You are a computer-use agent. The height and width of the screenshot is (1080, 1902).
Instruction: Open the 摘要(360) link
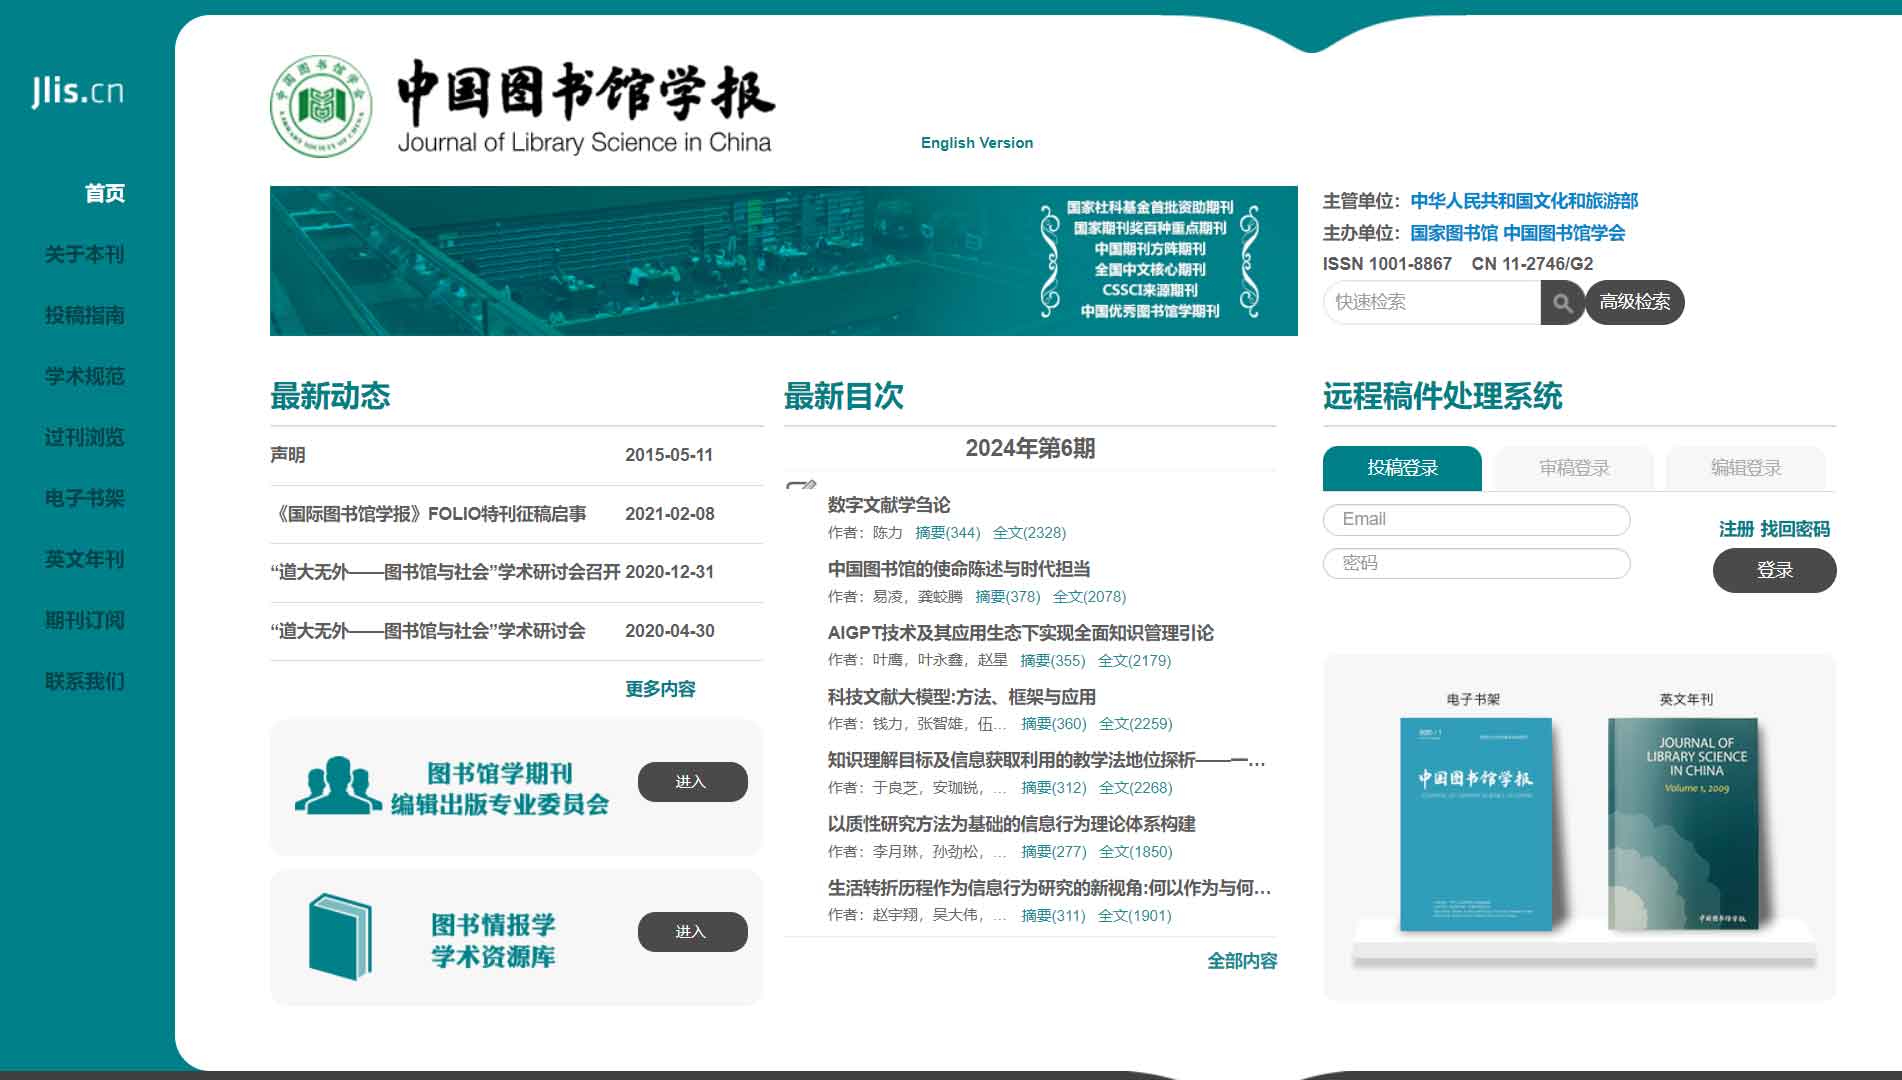point(1053,724)
